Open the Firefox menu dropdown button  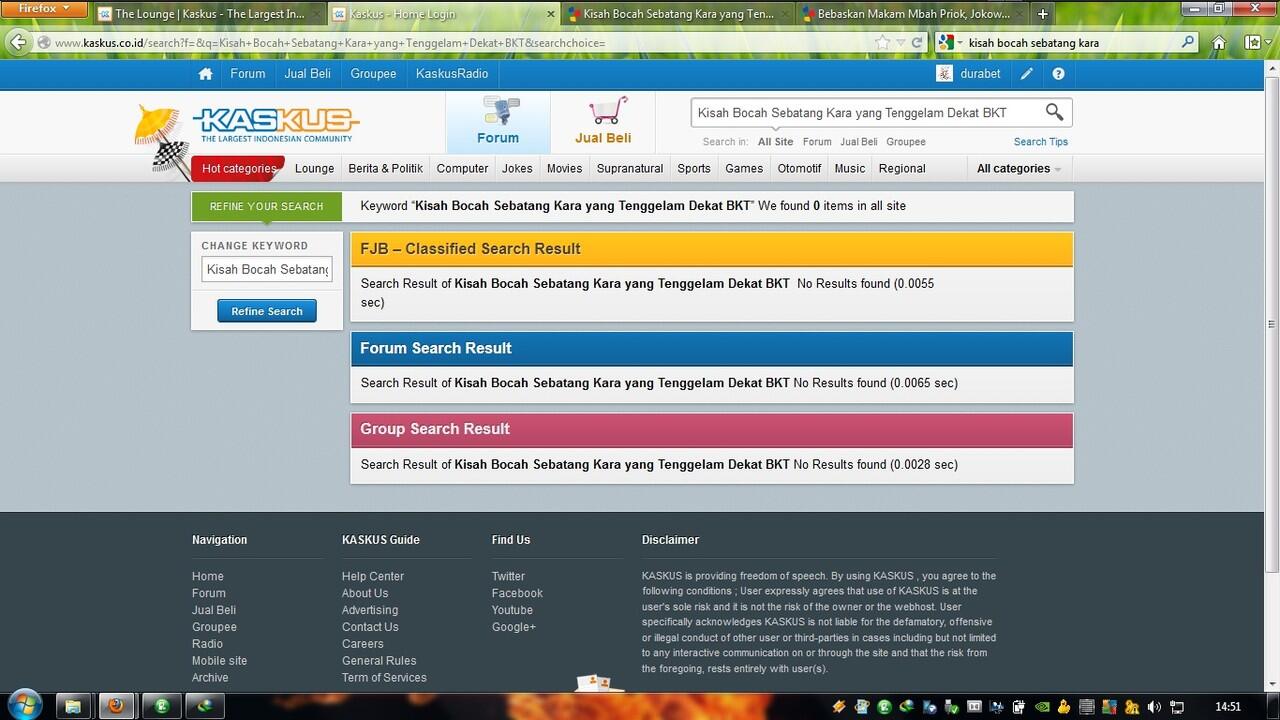click(x=45, y=9)
